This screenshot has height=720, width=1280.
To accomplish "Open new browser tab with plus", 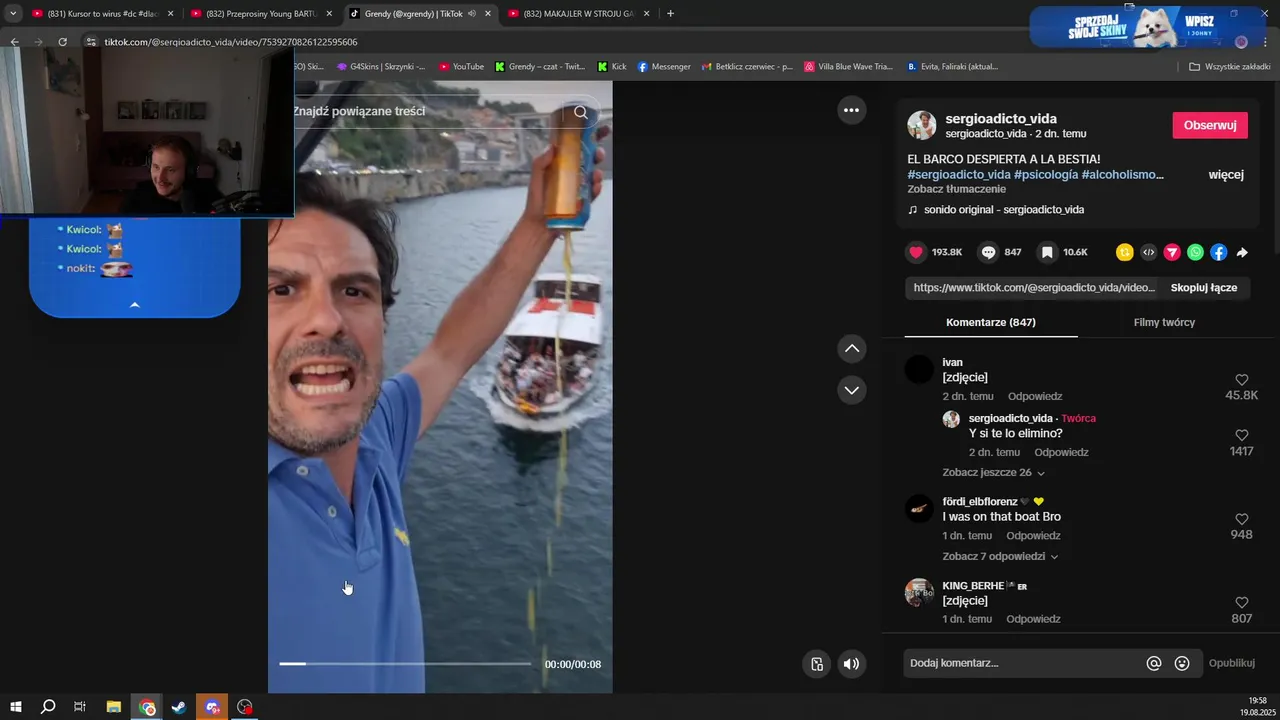I will point(670,14).
